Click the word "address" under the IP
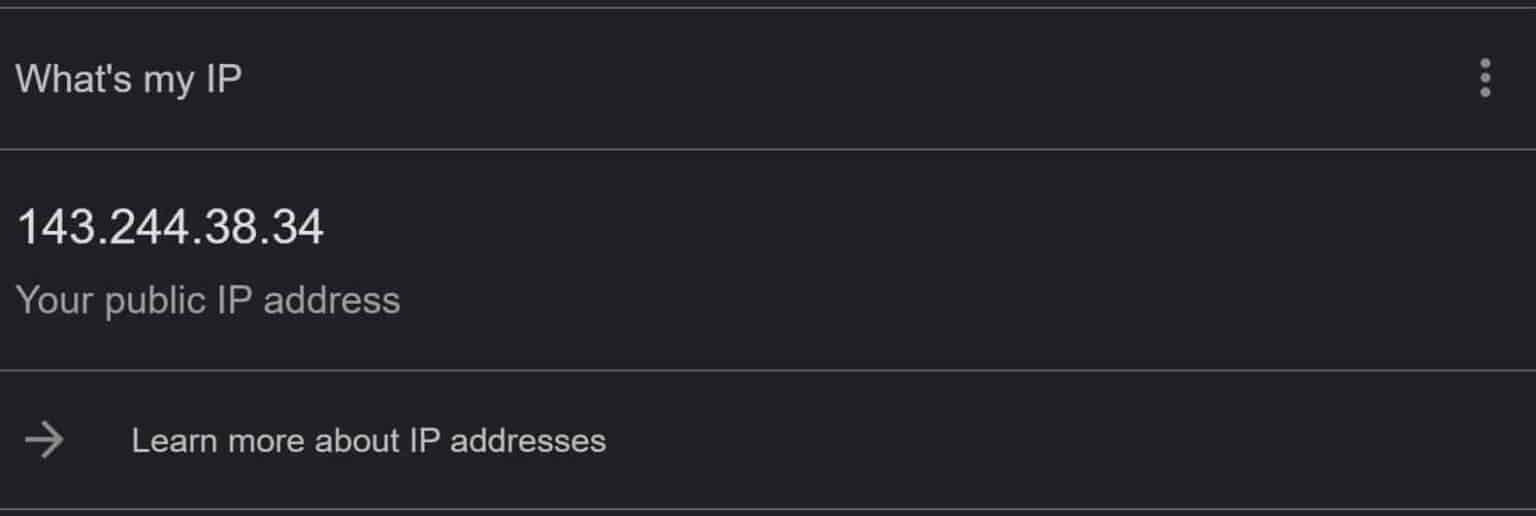This screenshot has height=516, width=1536. tap(331, 300)
